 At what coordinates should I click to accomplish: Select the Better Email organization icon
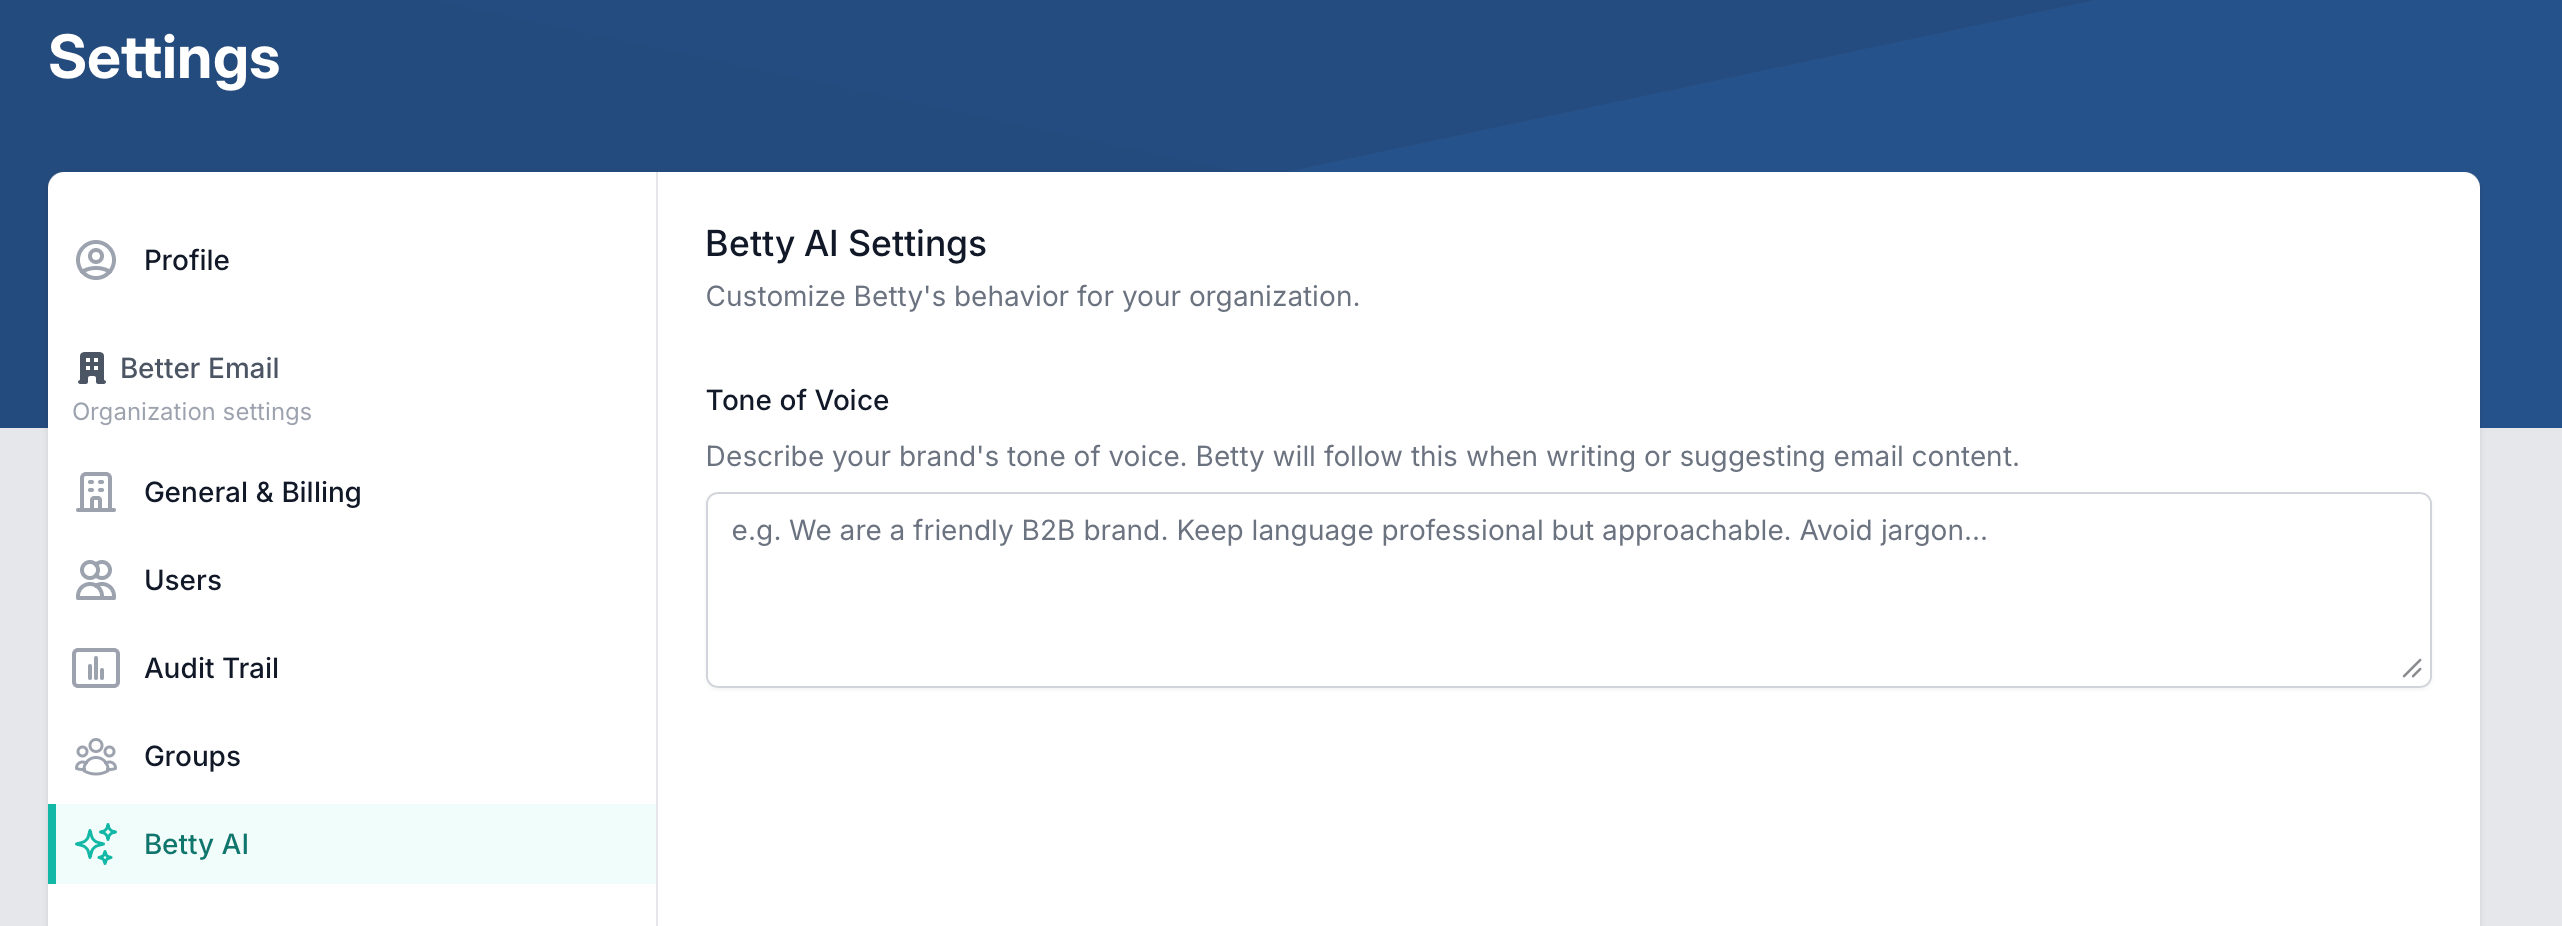coord(92,368)
